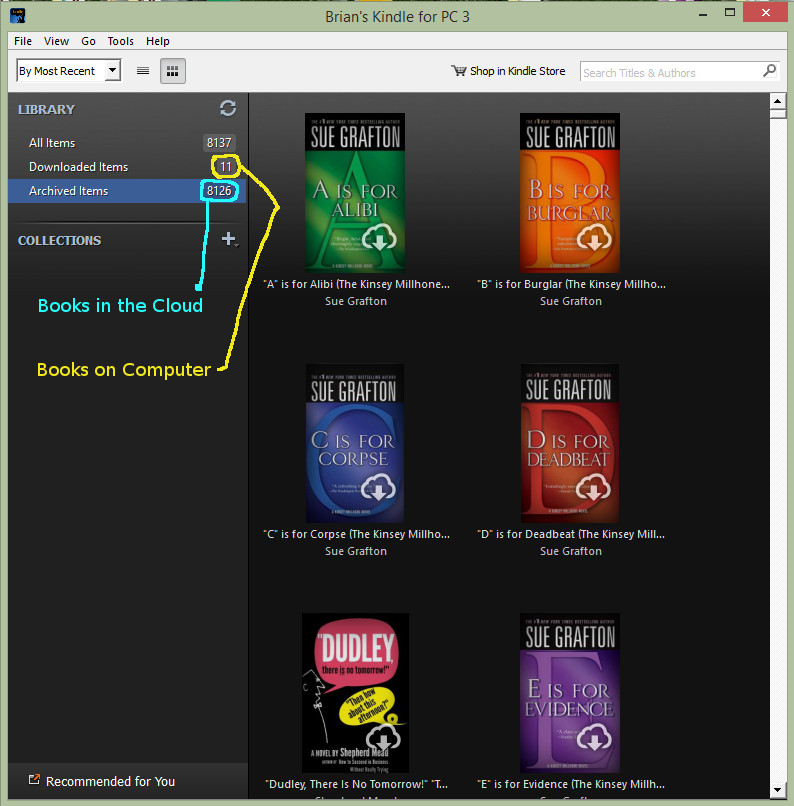This screenshot has height=806, width=794.
Task: Add a new collection with plus icon
Action: tap(229, 239)
